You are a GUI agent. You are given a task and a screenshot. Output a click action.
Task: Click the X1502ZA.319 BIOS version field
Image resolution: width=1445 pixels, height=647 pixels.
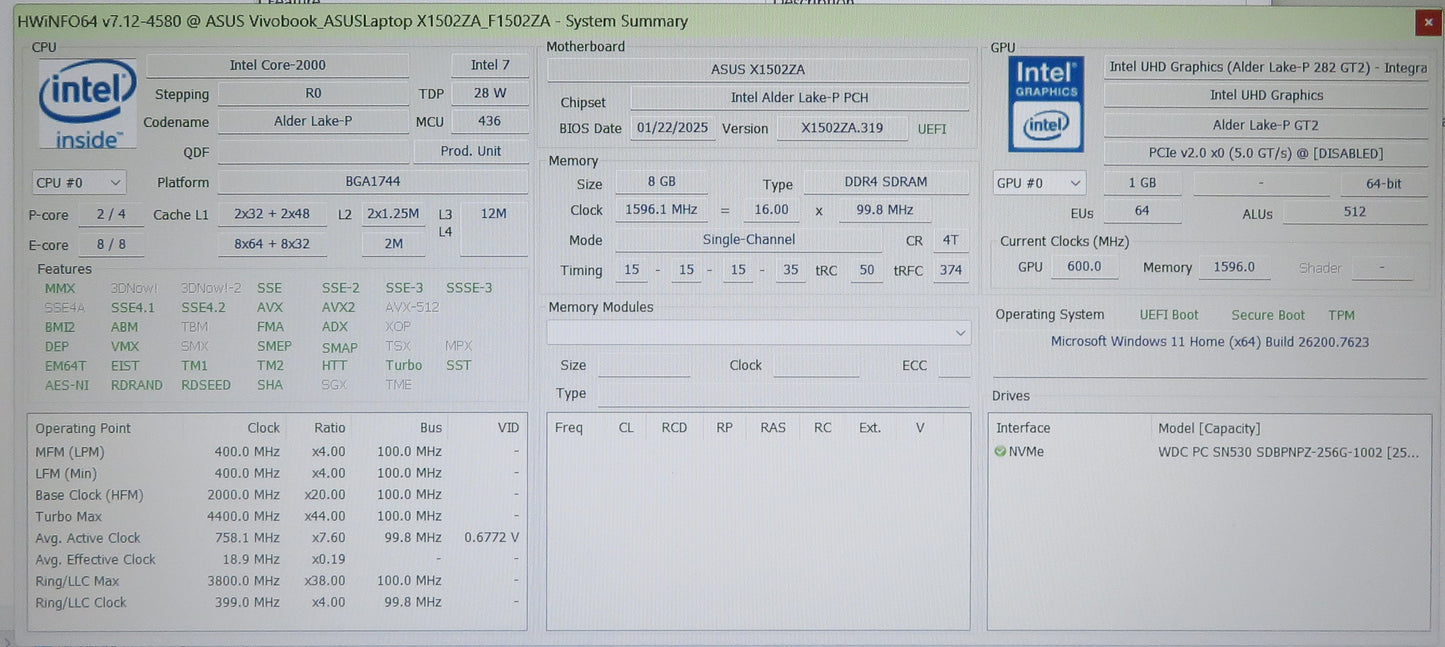point(841,129)
